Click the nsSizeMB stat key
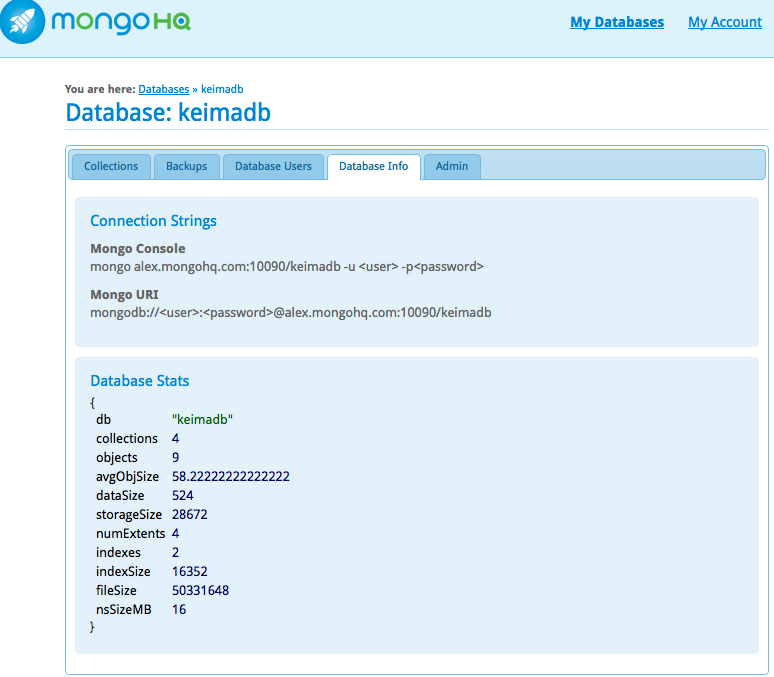The image size is (774, 677). [123, 610]
